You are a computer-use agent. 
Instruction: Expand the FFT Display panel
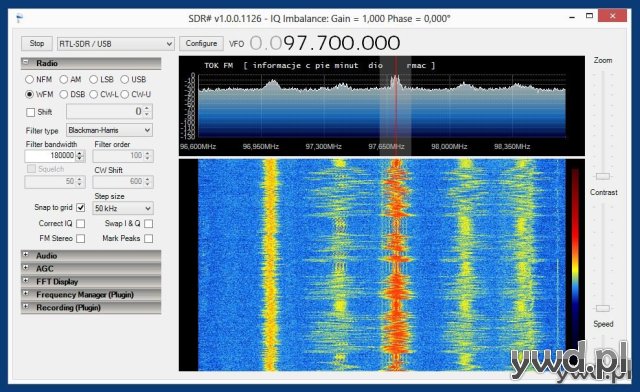click(x=91, y=282)
